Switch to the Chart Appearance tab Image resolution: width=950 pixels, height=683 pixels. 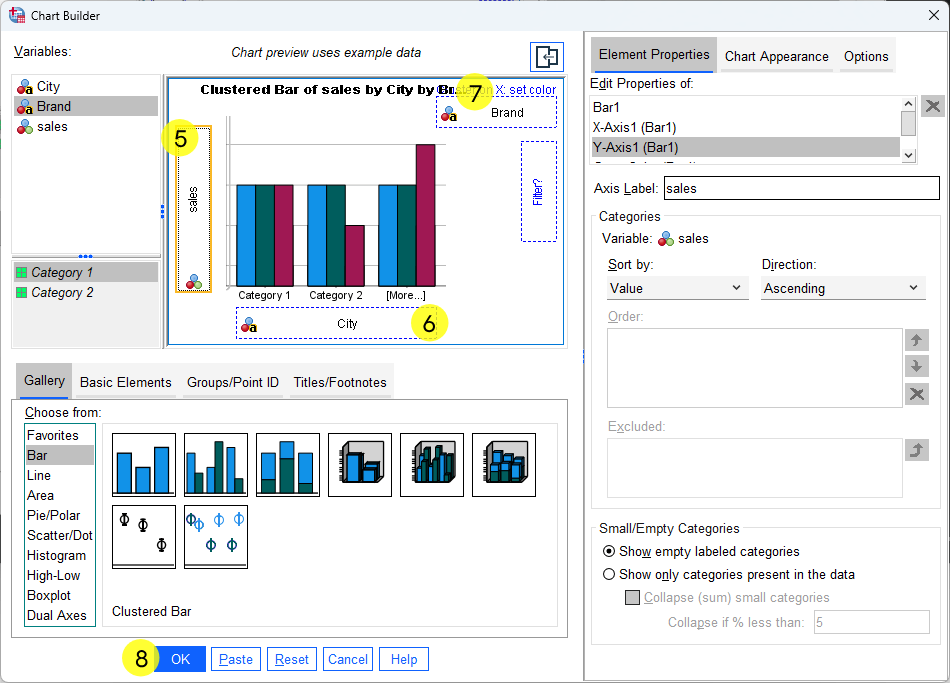click(776, 57)
